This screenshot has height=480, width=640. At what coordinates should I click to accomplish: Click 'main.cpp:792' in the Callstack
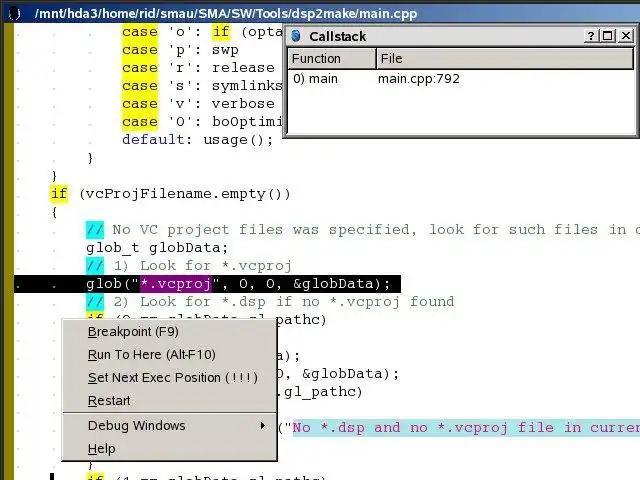point(419,78)
